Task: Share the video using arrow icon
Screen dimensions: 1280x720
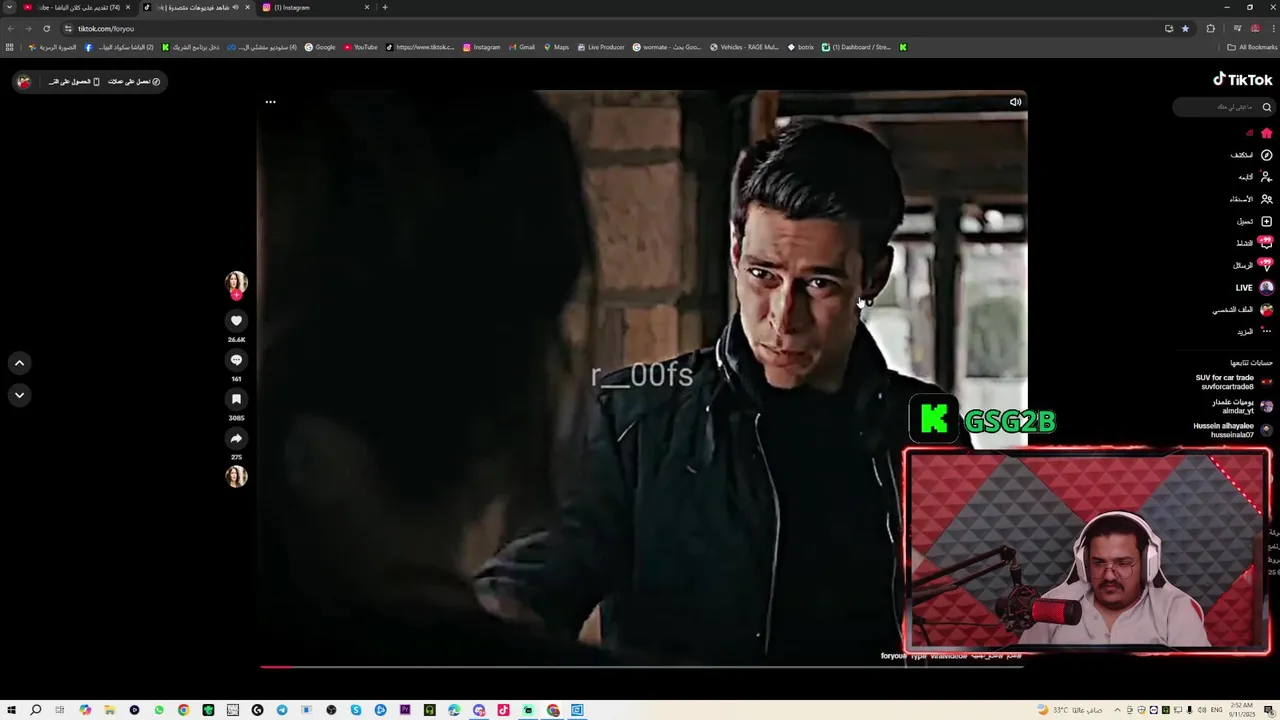Action: pos(236,438)
